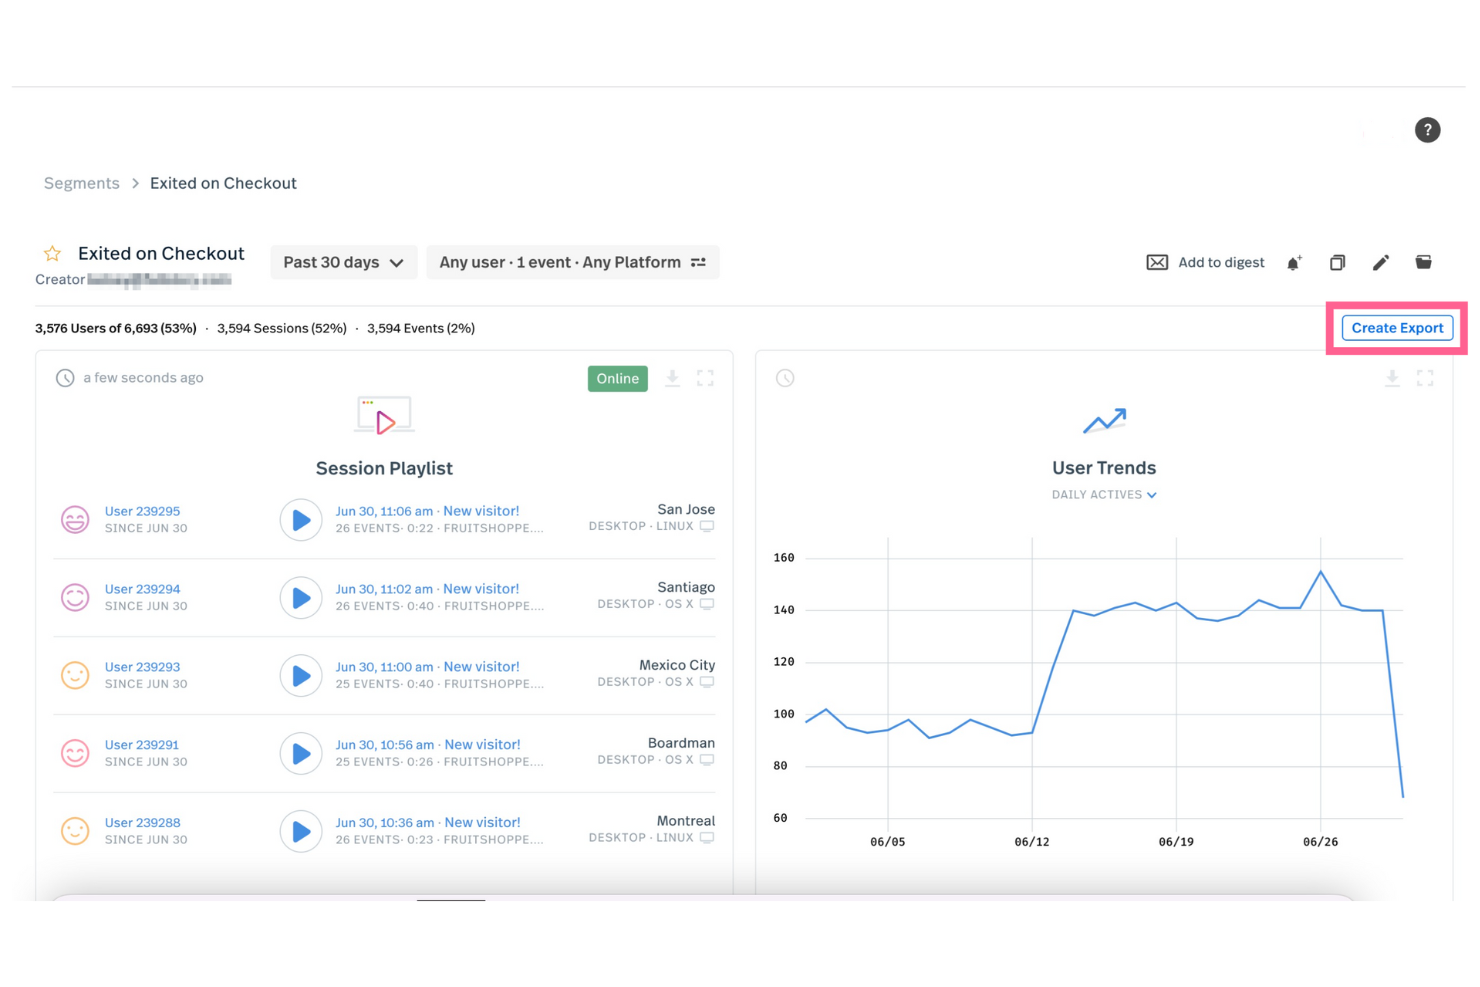The height and width of the screenshot is (987, 1480).
Task: Open the Any user · 1 event filter selector
Action: click(x=560, y=262)
